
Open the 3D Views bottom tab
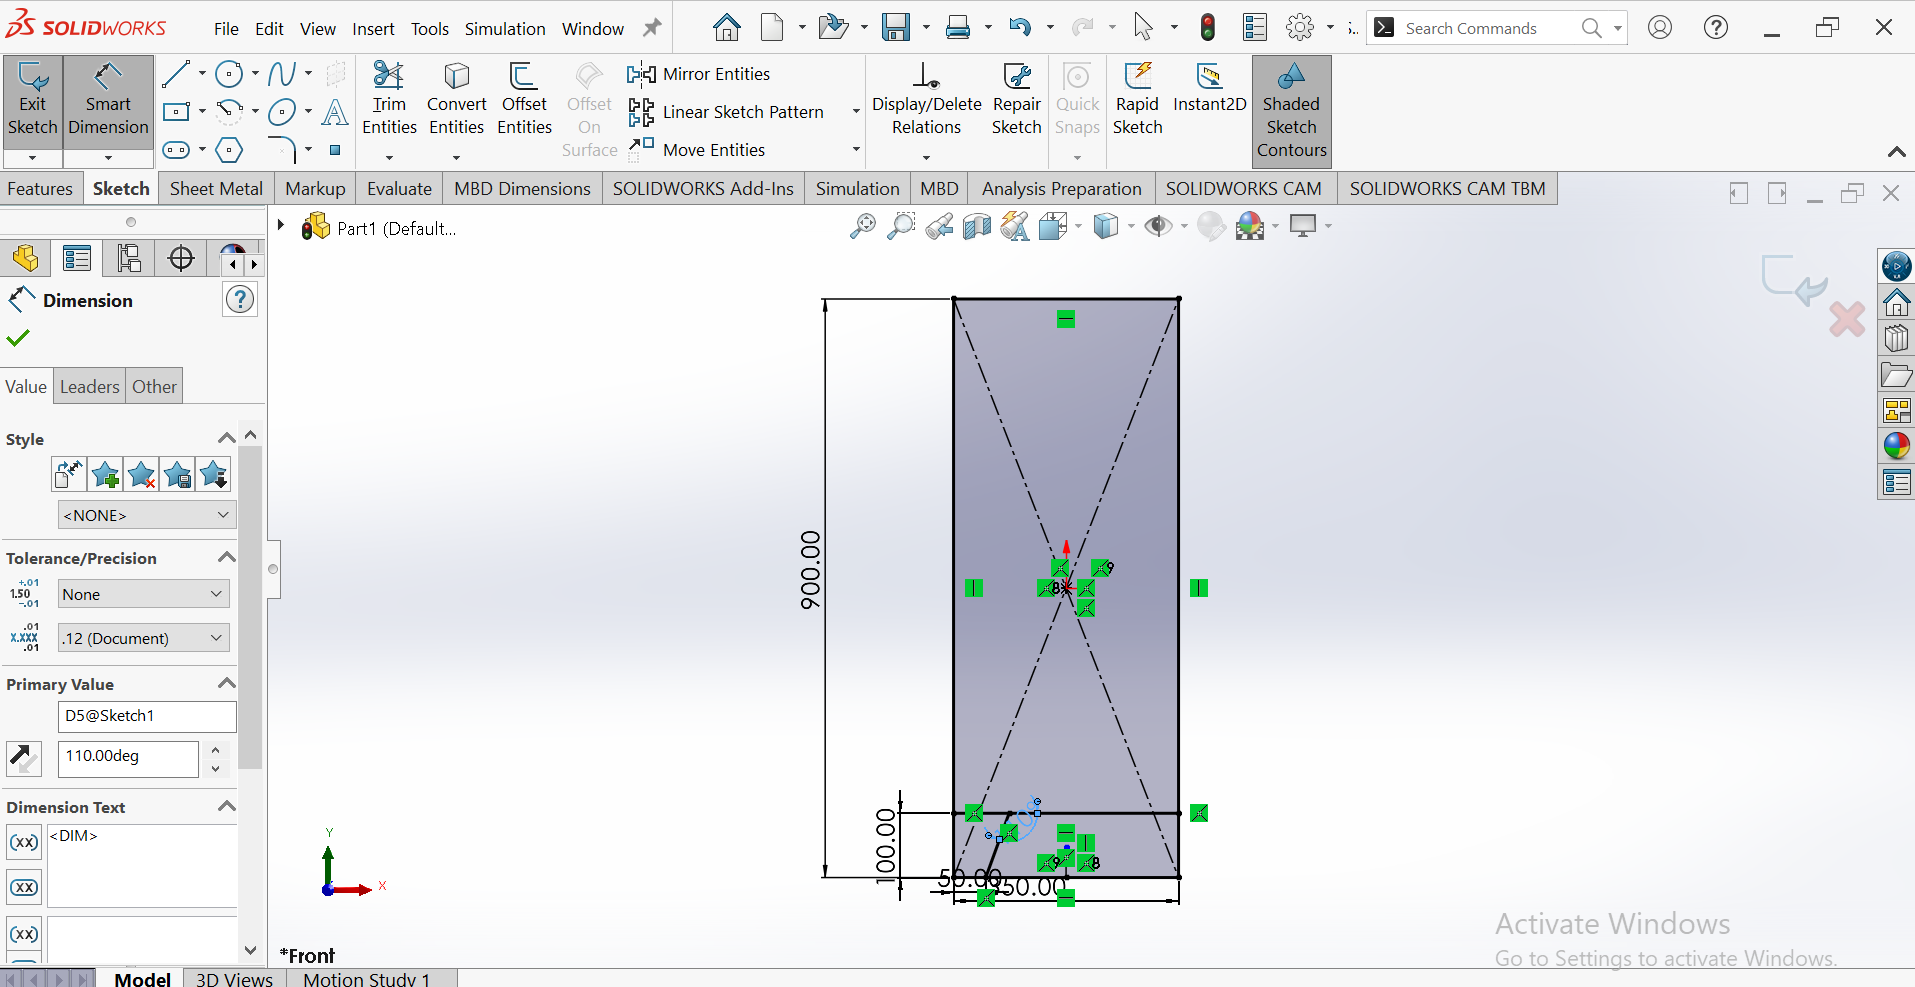[x=234, y=978]
